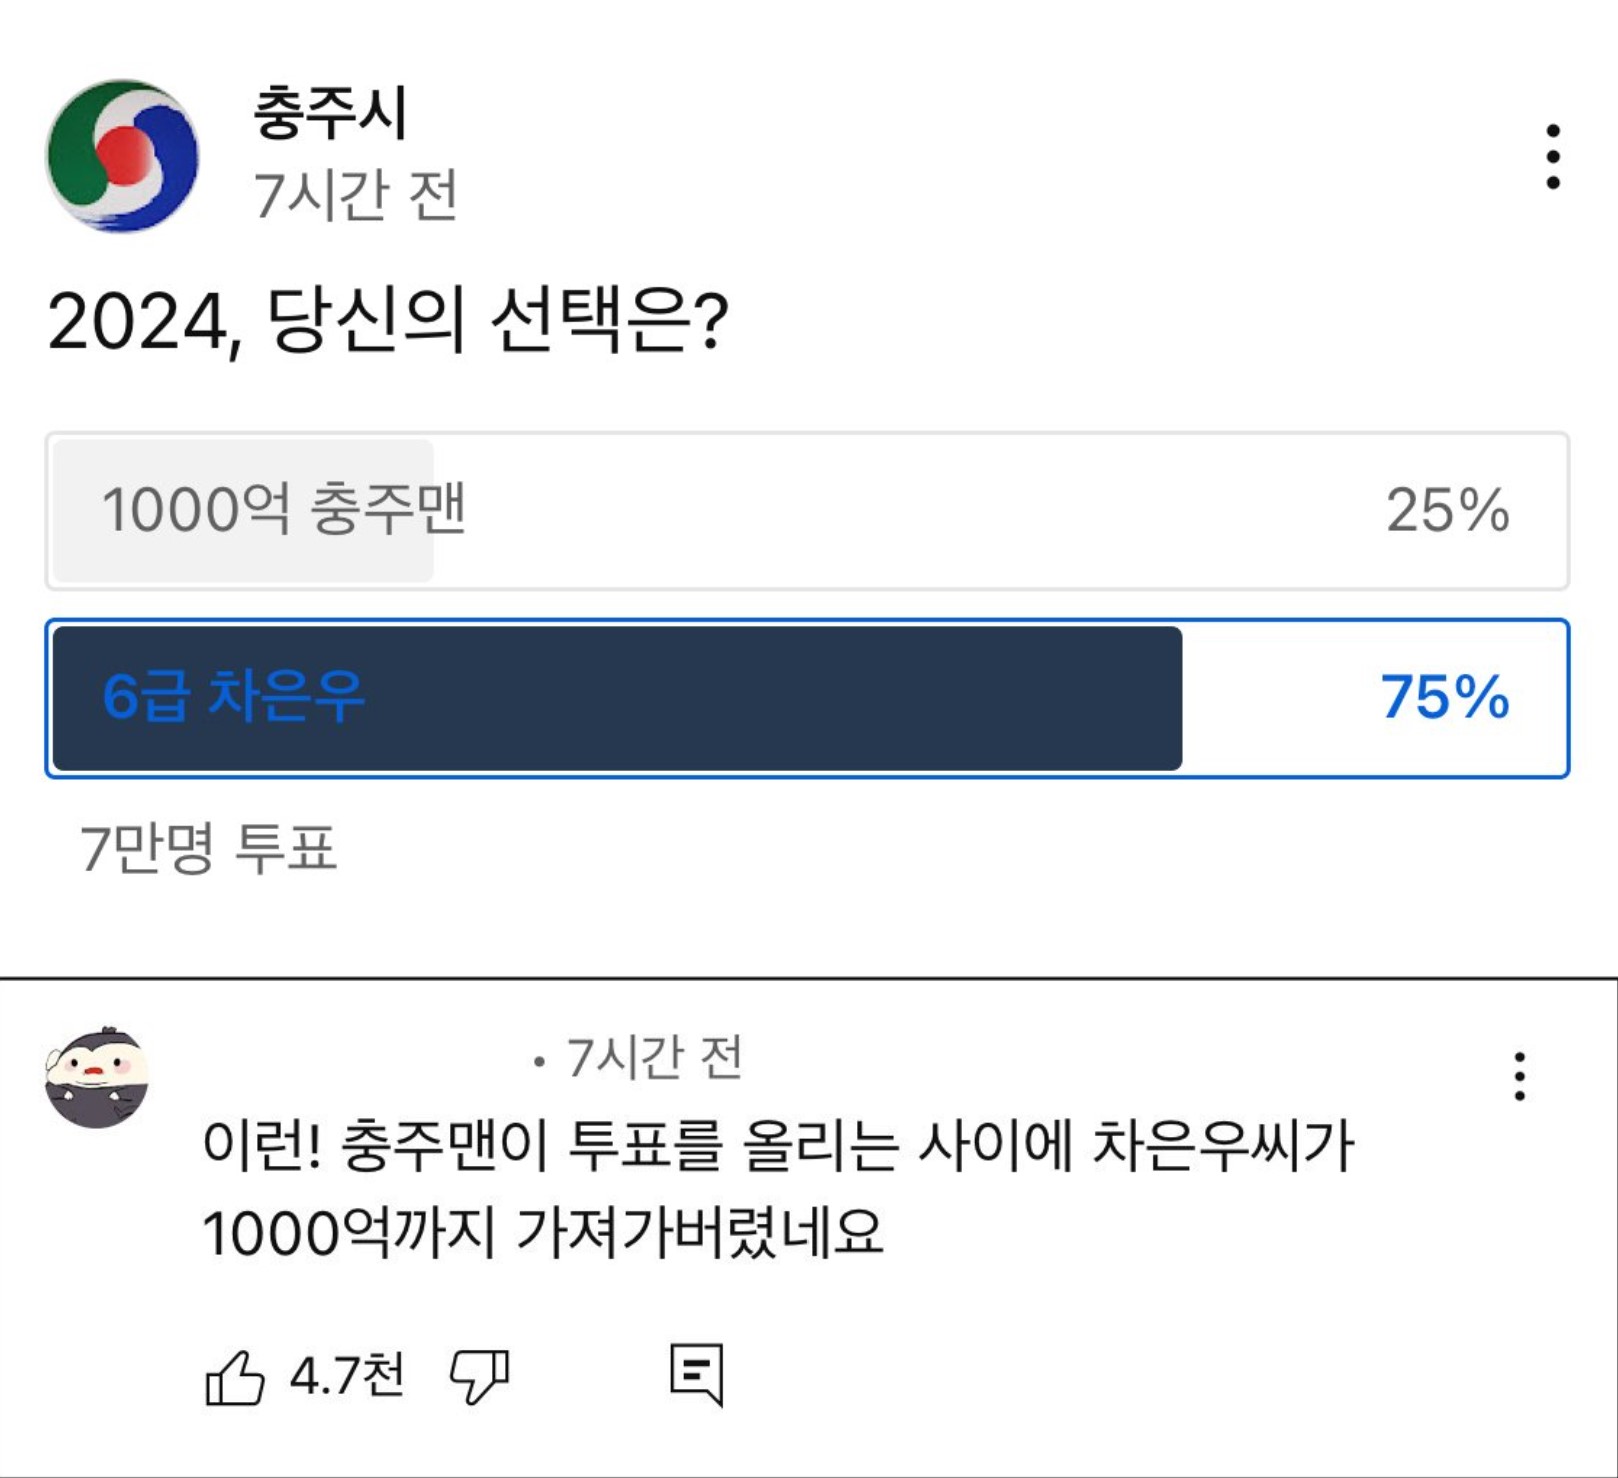Click the 7만명 투표 vote count
Image resolution: width=1618 pixels, height=1478 pixels.
point(208,849)
